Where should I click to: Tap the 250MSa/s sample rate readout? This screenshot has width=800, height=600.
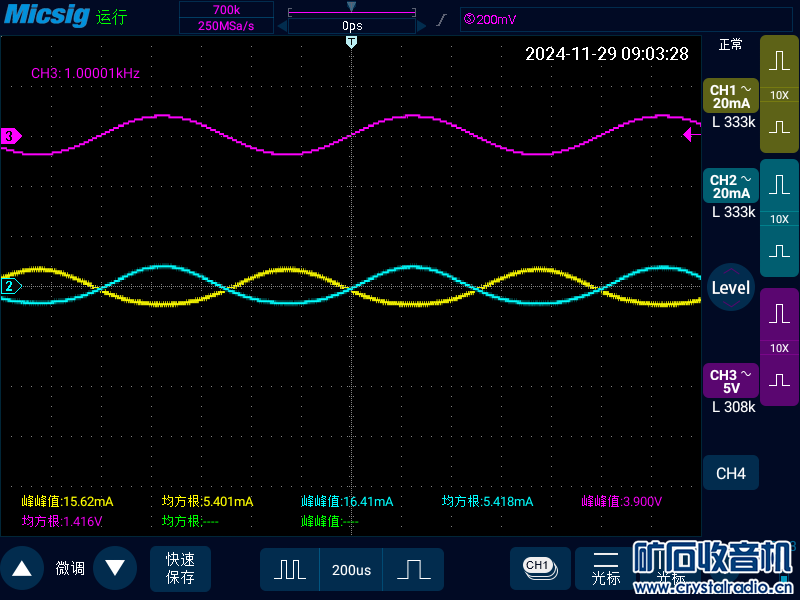[227, 26]
